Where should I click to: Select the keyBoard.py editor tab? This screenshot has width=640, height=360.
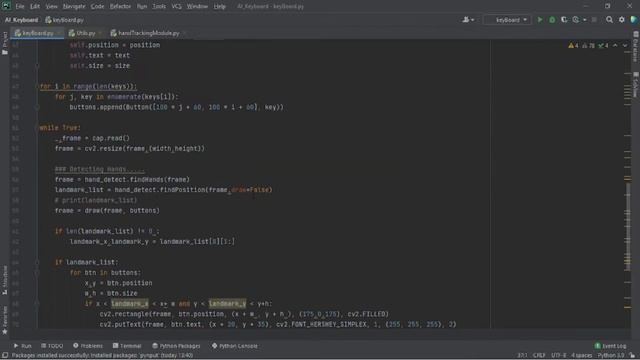click(x=38, y=33)
